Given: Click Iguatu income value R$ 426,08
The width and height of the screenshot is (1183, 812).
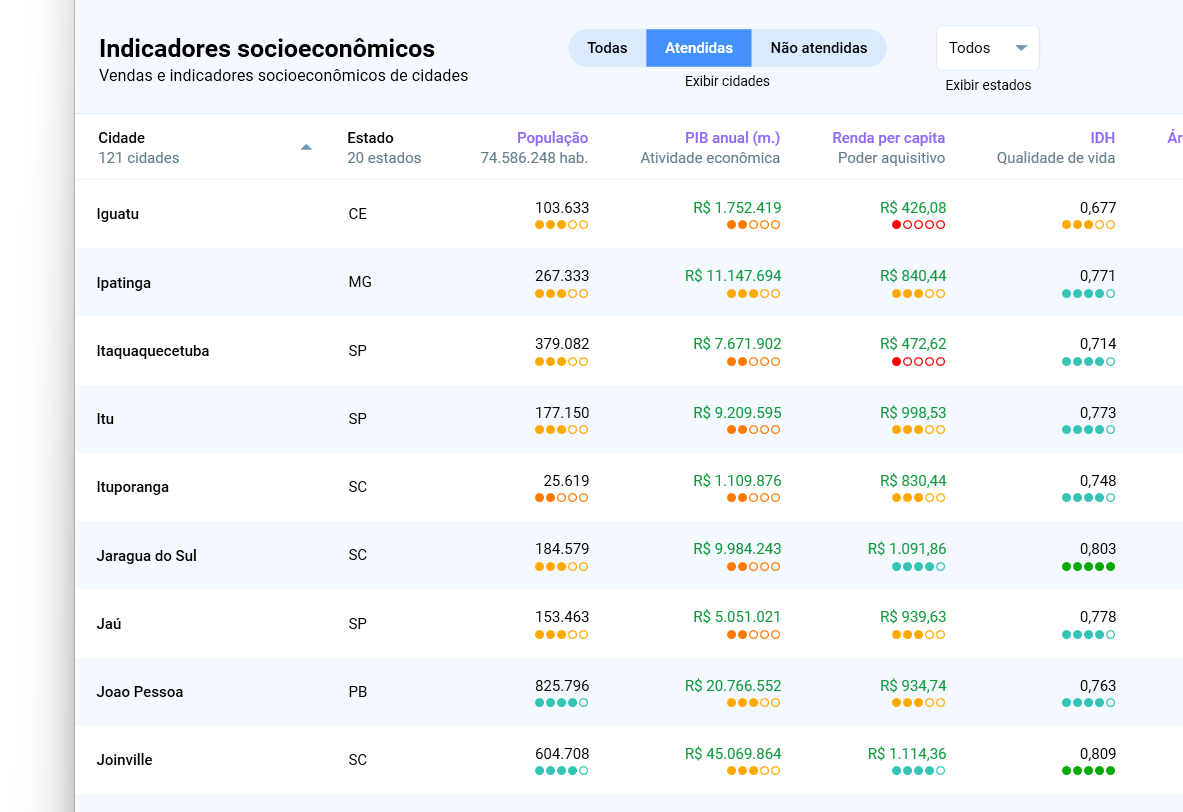Looking at the screenshot, I should pyautogui.click(x=913, y=208).
